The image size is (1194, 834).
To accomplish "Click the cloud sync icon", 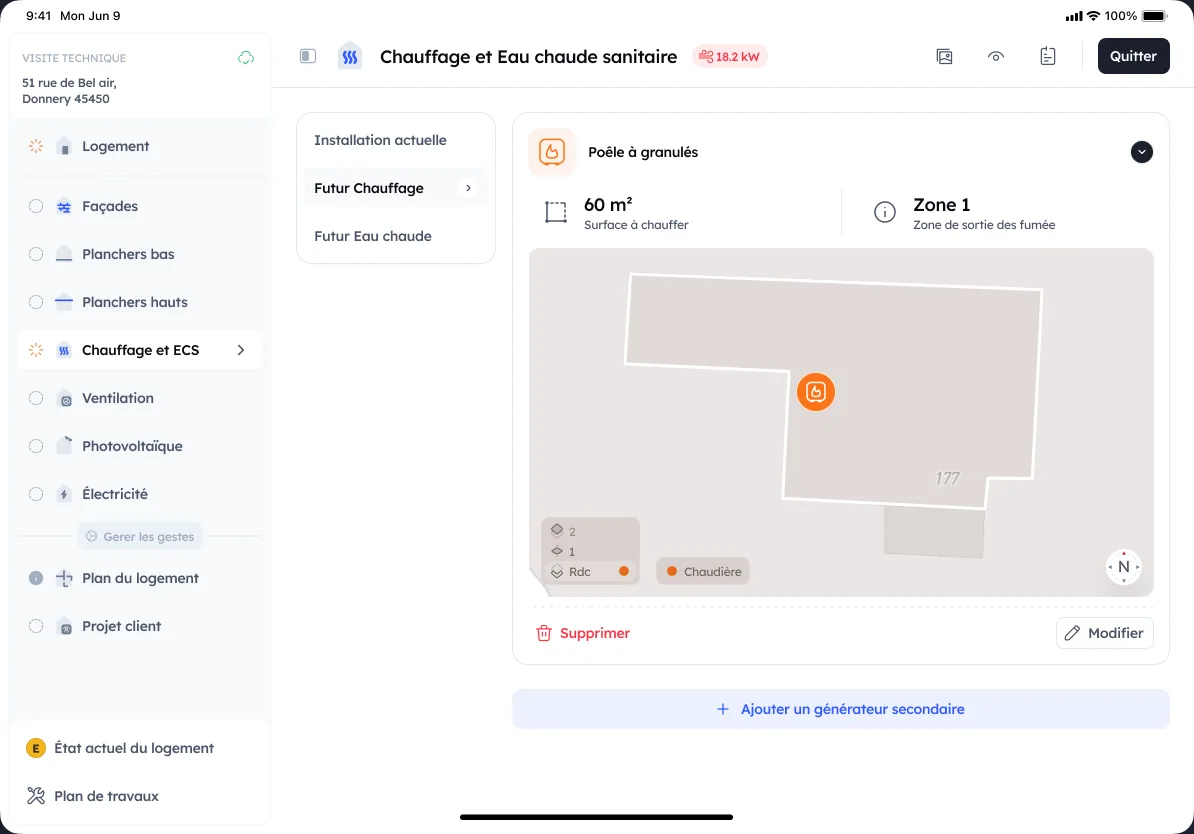I will click(x=246, y=58).
